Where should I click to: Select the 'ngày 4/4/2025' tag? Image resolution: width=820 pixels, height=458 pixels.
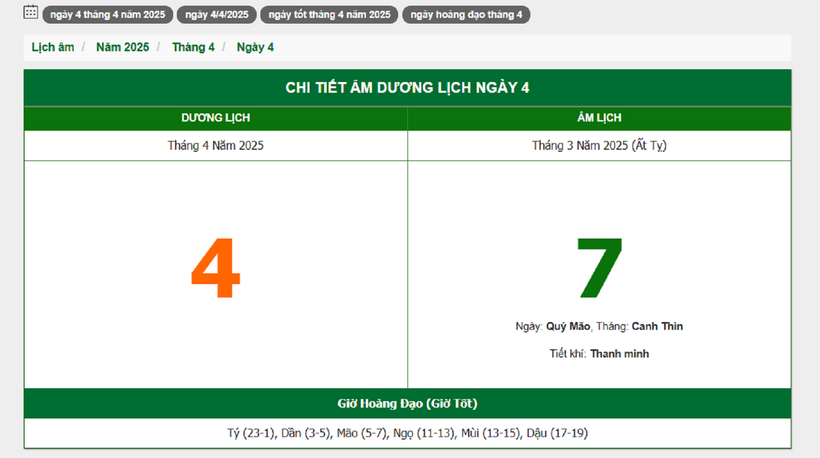[x=216, y=15]
